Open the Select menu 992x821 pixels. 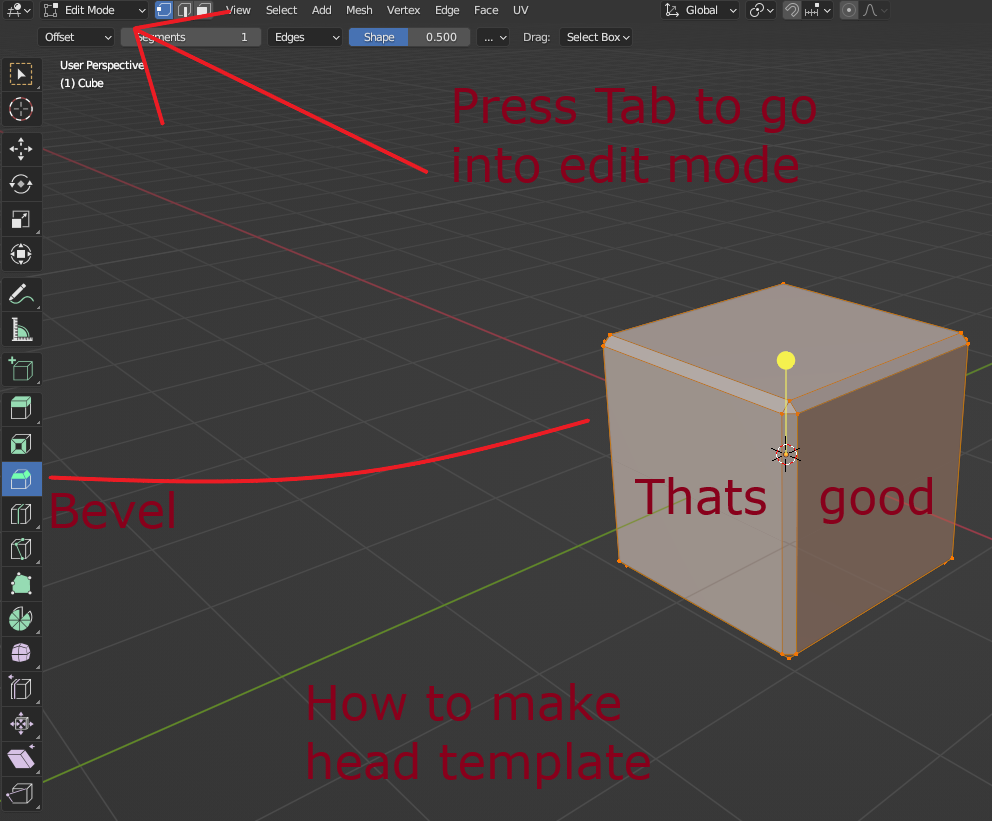coord(281,10)
